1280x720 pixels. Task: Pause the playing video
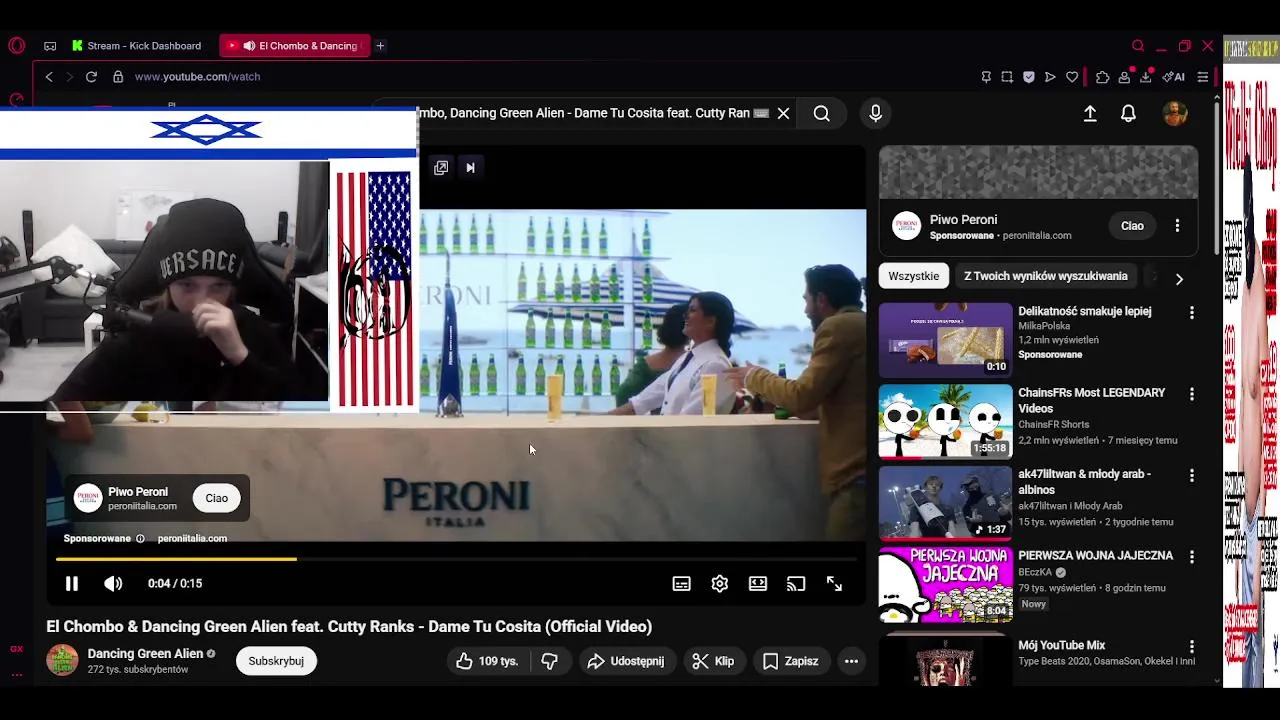coord(72,583)
